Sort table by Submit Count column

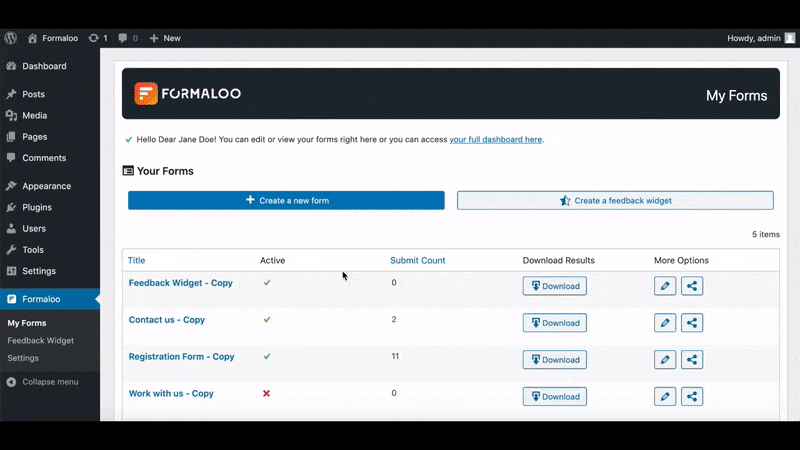tap(417, 260)
